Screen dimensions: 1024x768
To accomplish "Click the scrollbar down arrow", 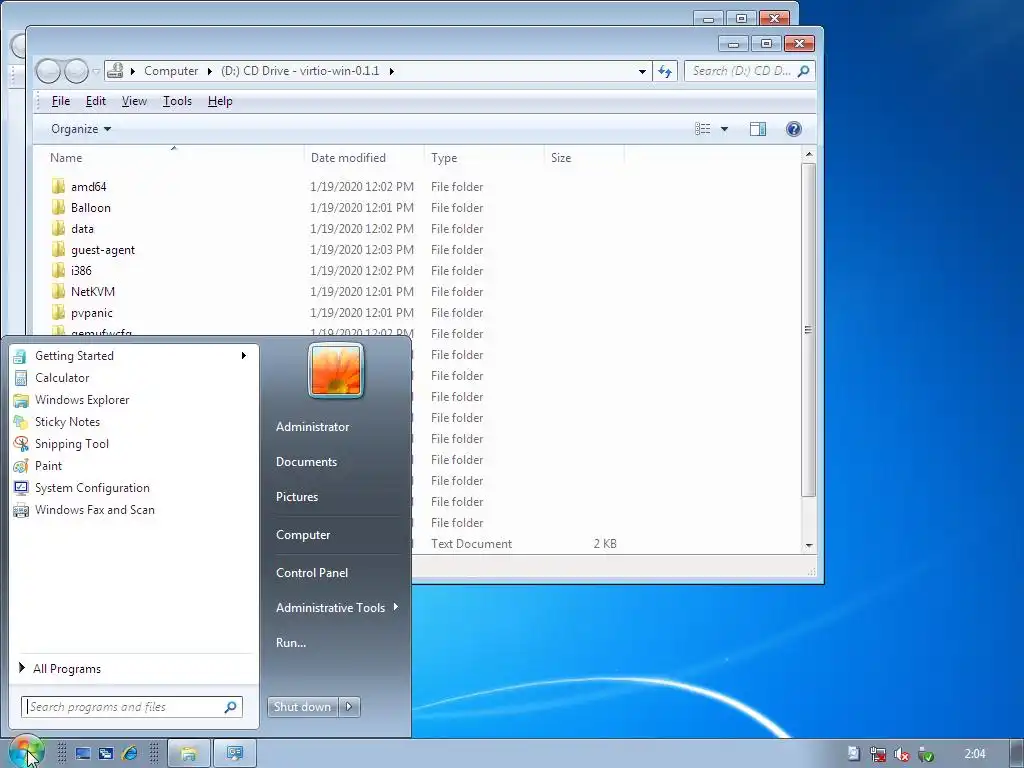I will pyautogui.click(x=808, y=545).
